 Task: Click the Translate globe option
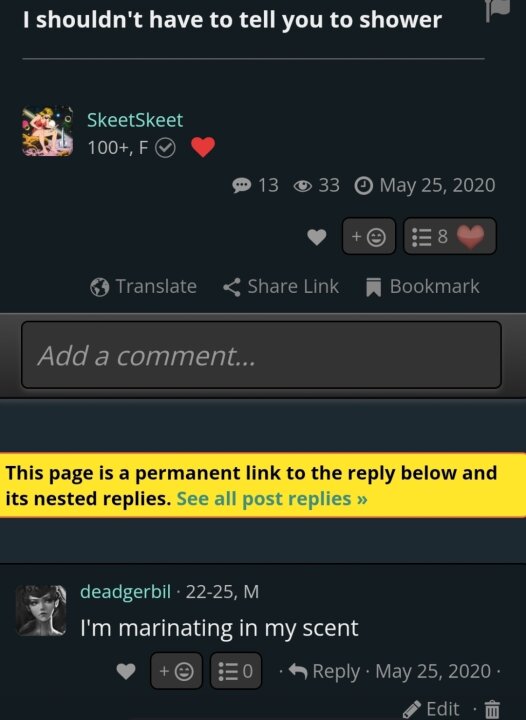pyautogui.click(x=144, y=287)
